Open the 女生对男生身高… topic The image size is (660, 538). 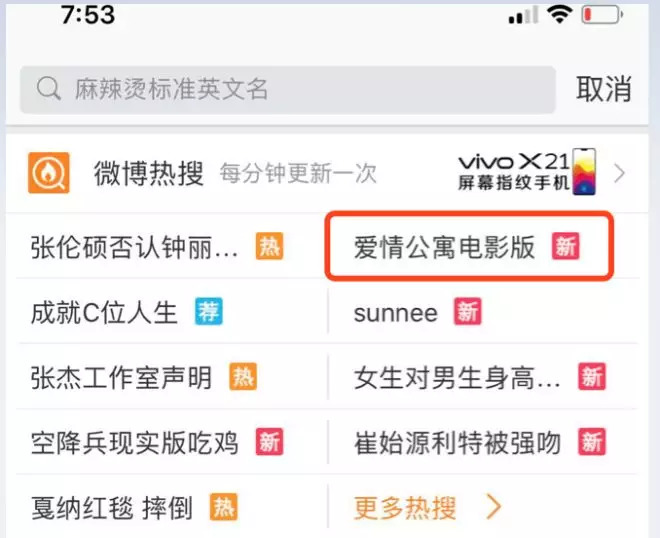(x=458, y=377)
